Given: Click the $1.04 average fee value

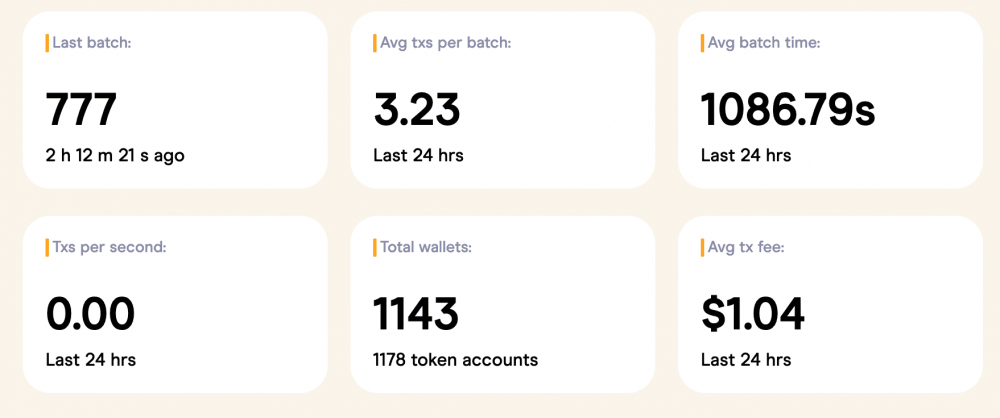Looking at the screenshot, I should pos(752,314).
